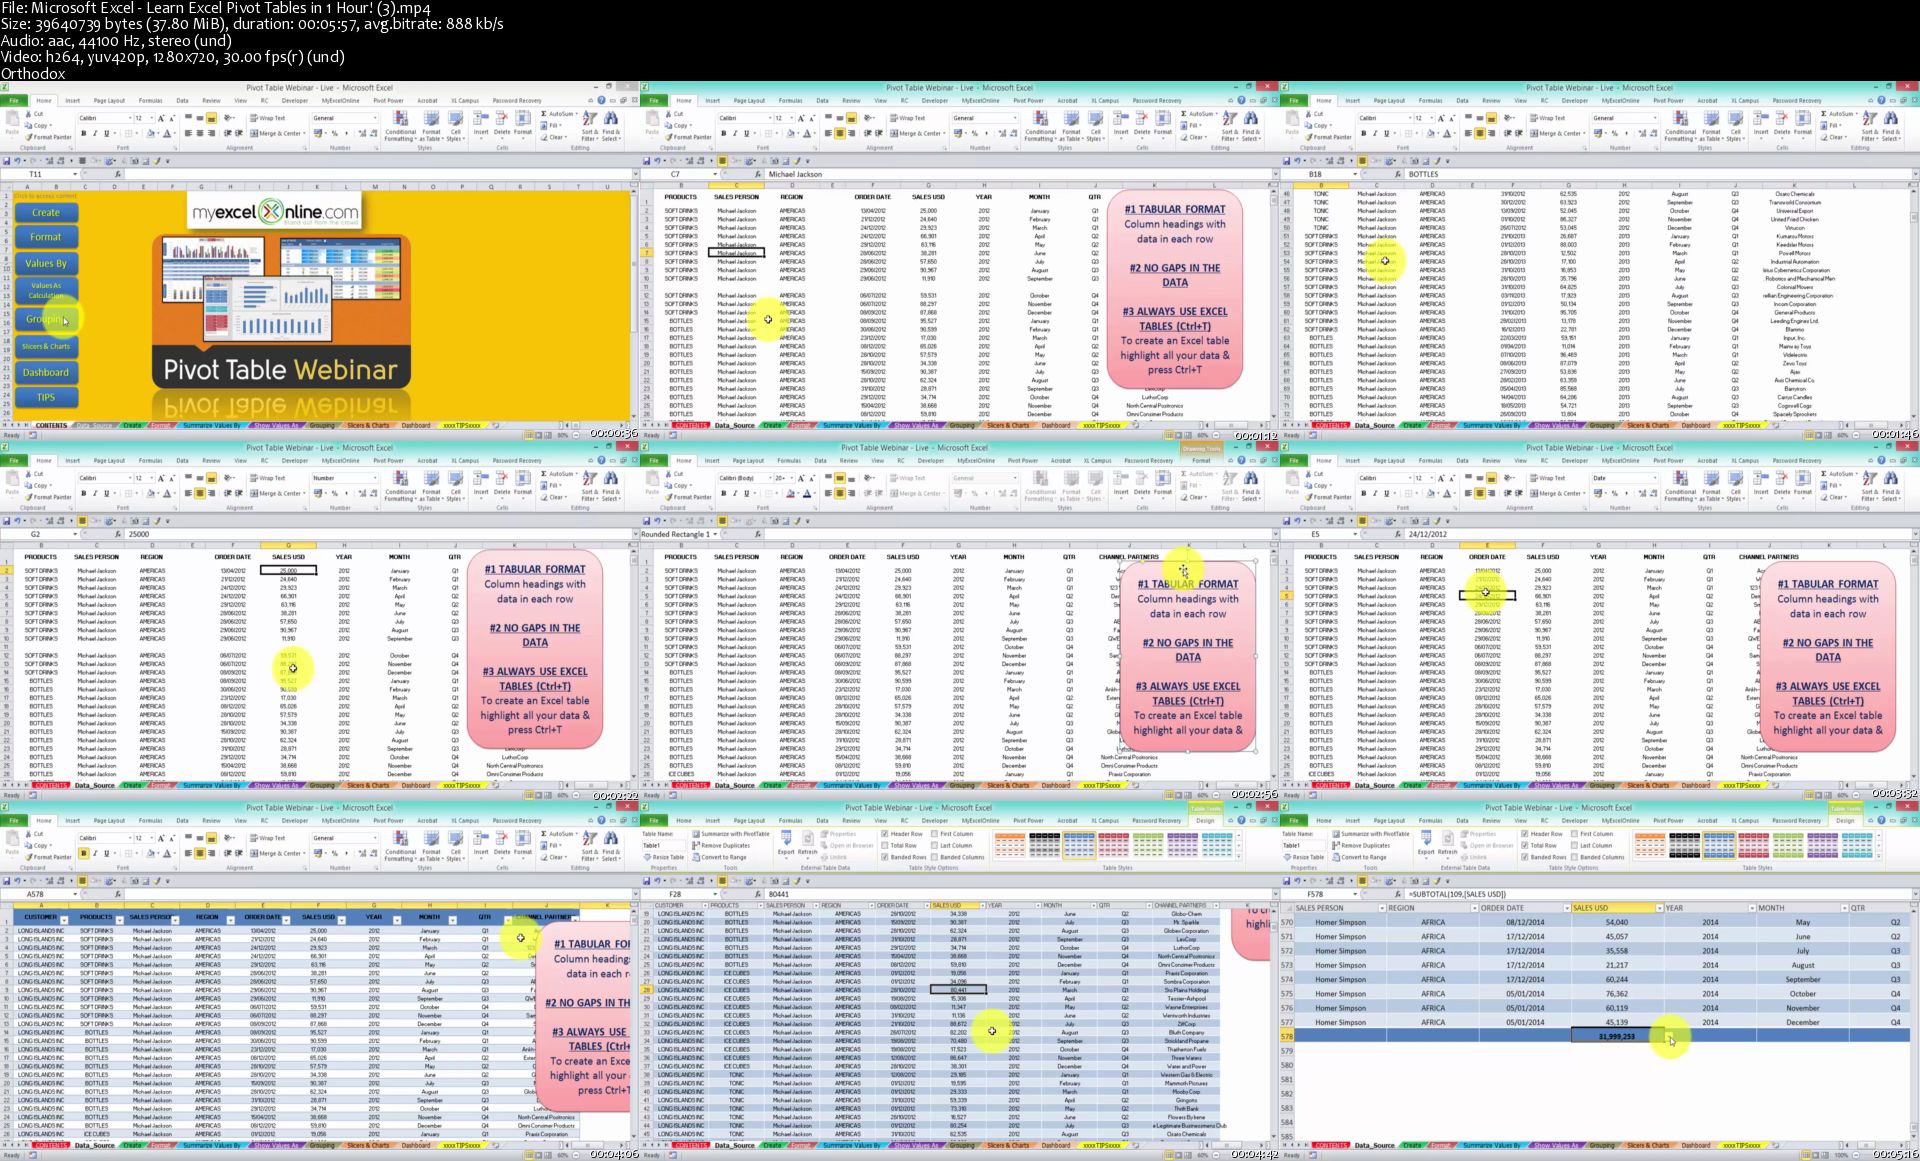Click Bold in the Excel window showing cell T11
This screenshot has width=1920, height=1161.
84,133
